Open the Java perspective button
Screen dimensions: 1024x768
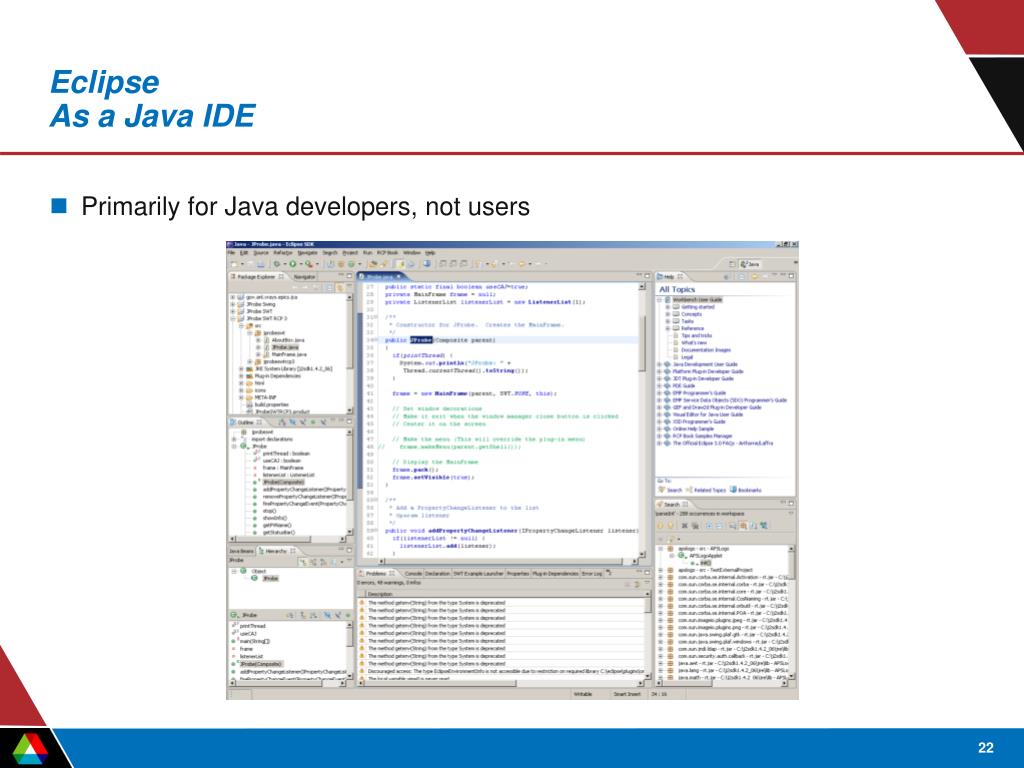pos(750,264)
